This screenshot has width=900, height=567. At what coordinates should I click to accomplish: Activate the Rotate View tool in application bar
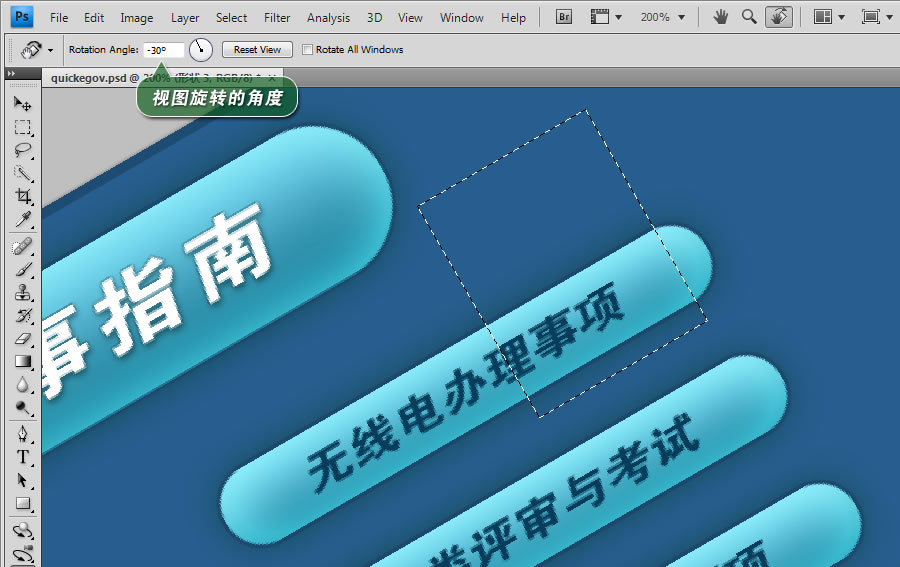[x=779, y=17]
